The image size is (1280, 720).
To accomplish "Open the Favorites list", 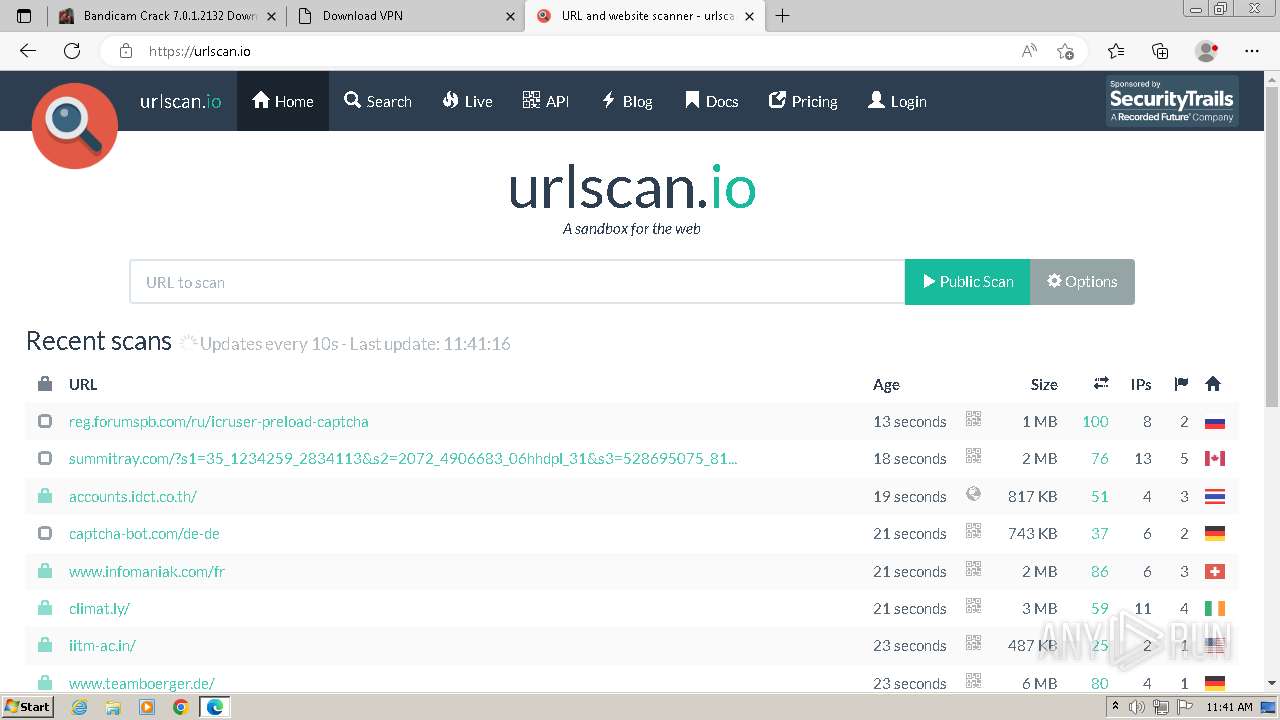I will [x=1116, y=51].
